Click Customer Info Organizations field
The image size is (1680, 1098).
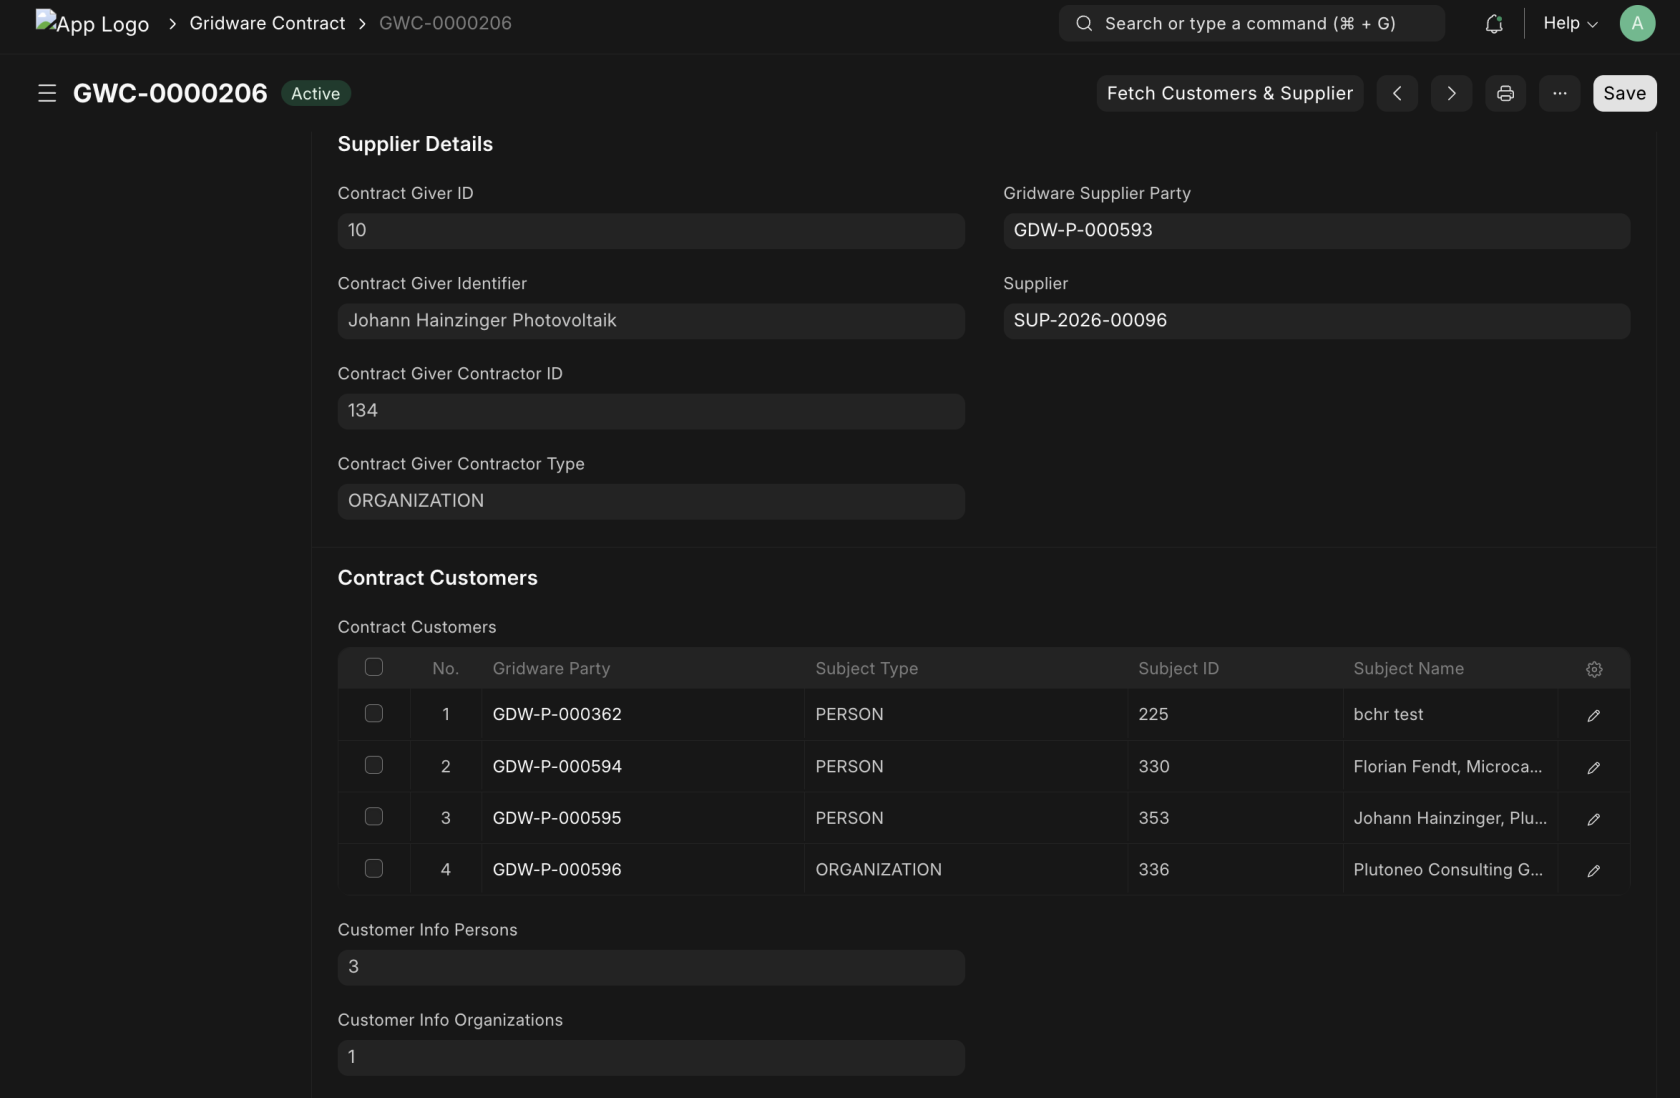click(651, 1057)
